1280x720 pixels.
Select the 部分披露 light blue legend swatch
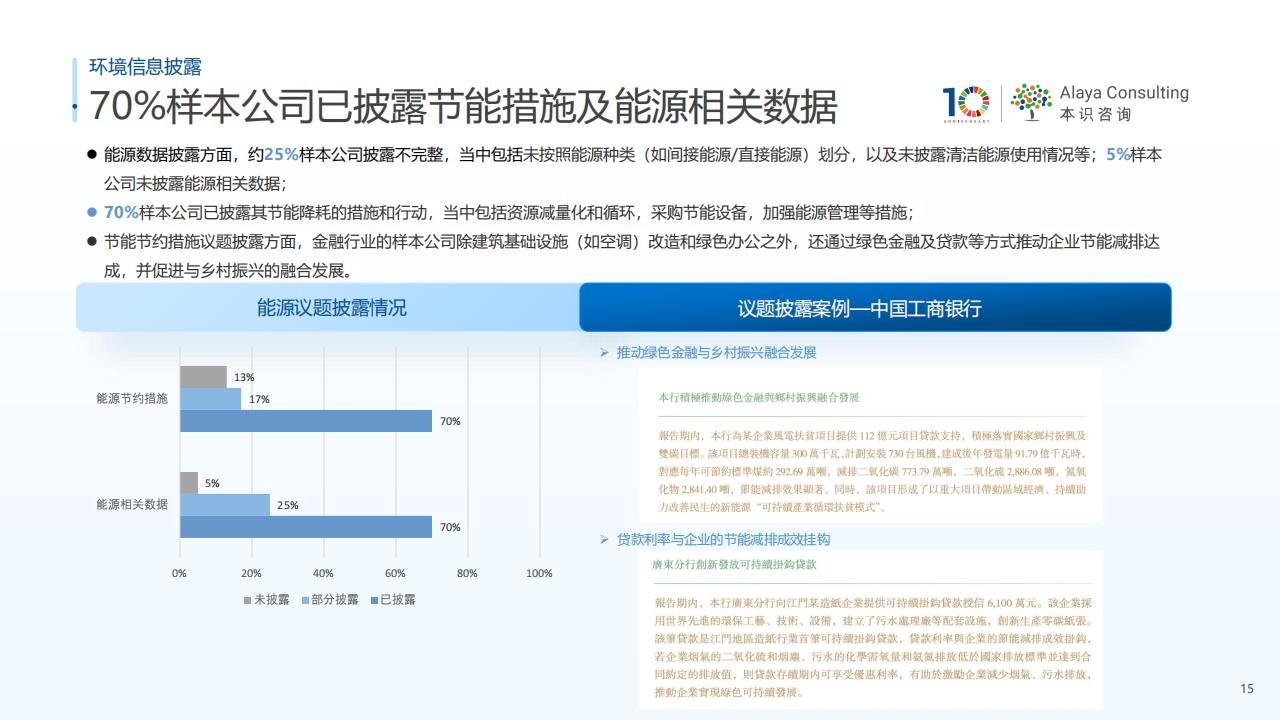(305, 600)
